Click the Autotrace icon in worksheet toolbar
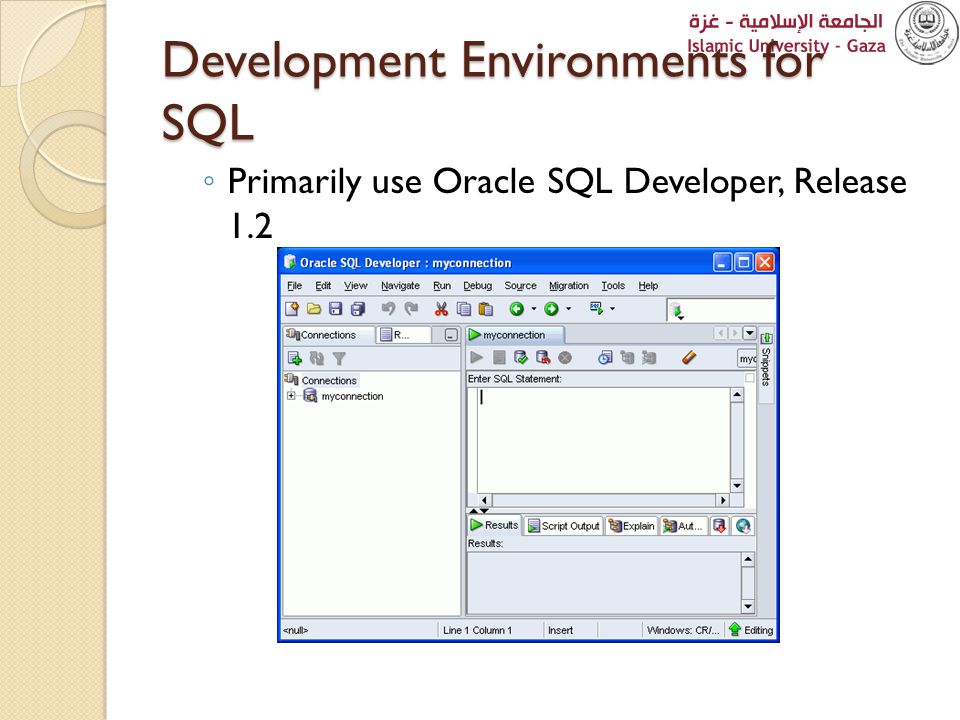 pos(649,358)
